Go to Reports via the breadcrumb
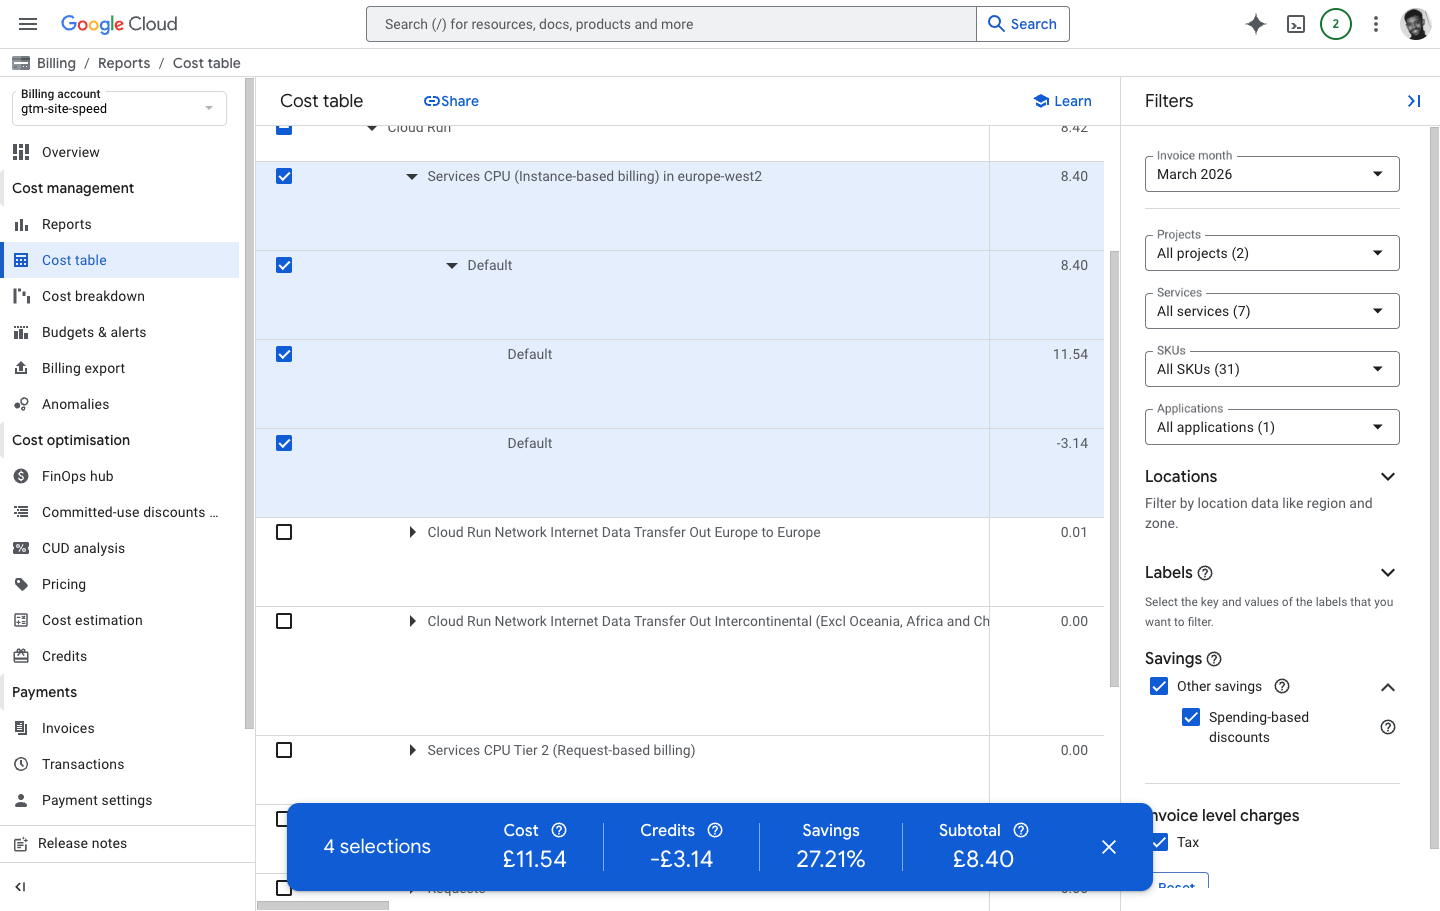Viewport: 1440px width, 911px height. pyautogui.click(x=124, y=62)
